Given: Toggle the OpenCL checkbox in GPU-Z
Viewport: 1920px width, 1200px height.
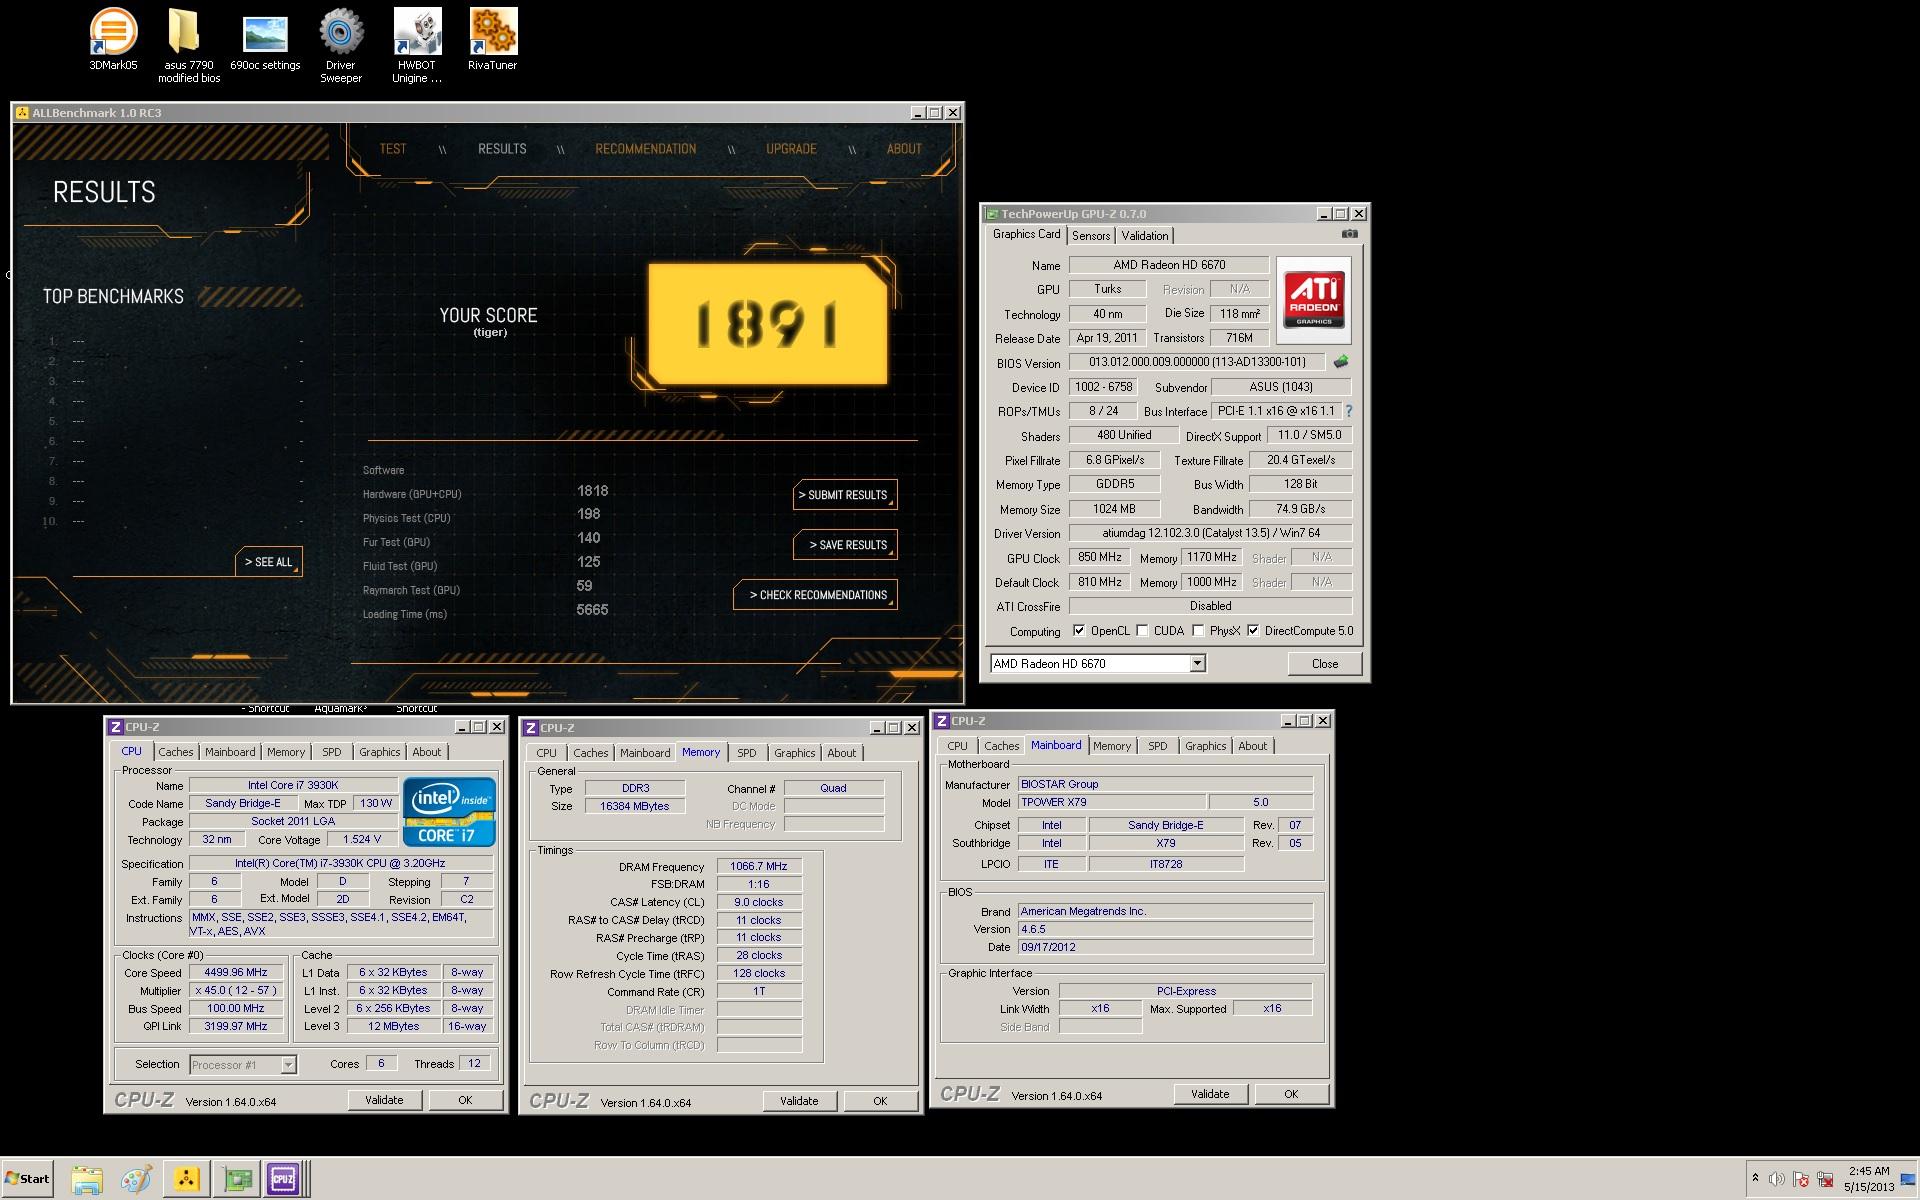Looking at the screenshot, I should pos(1079,631).
